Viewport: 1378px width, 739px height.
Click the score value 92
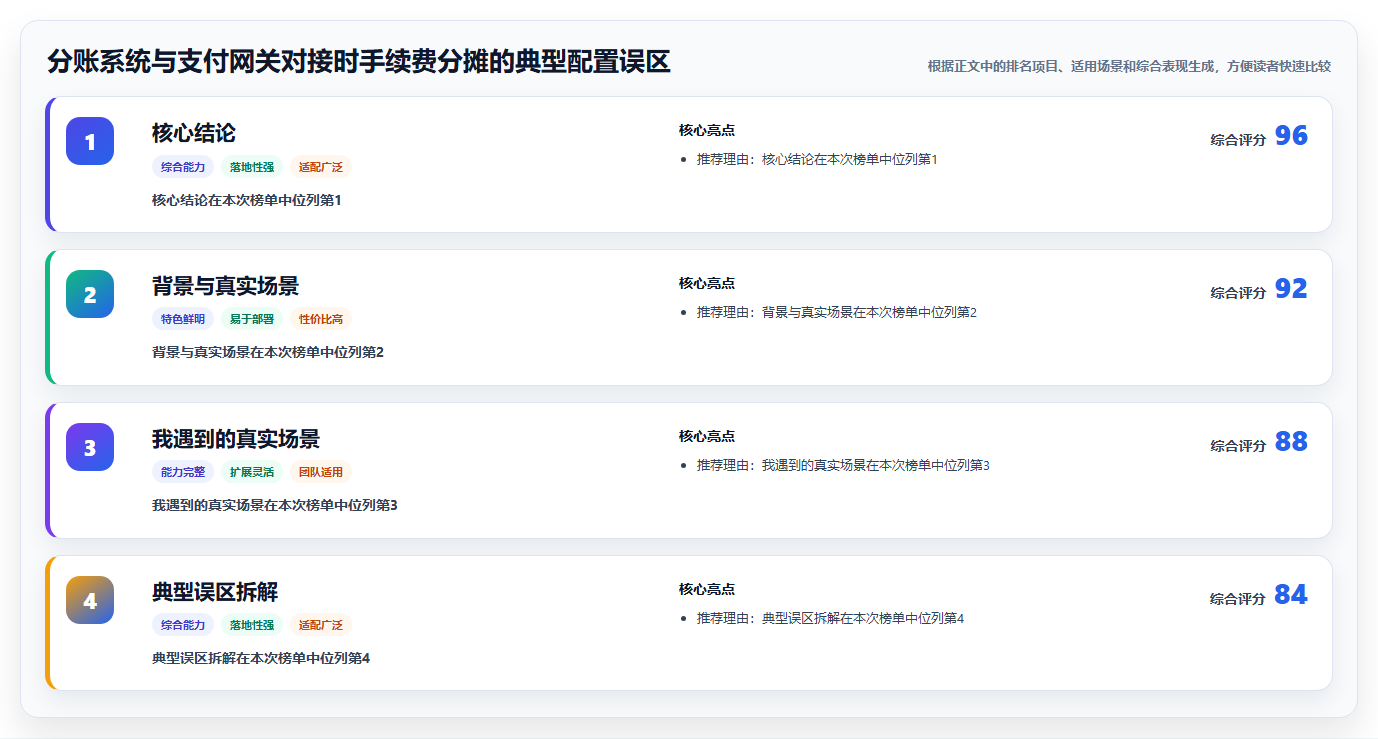pyautogui.click(x=1291, y=289)
